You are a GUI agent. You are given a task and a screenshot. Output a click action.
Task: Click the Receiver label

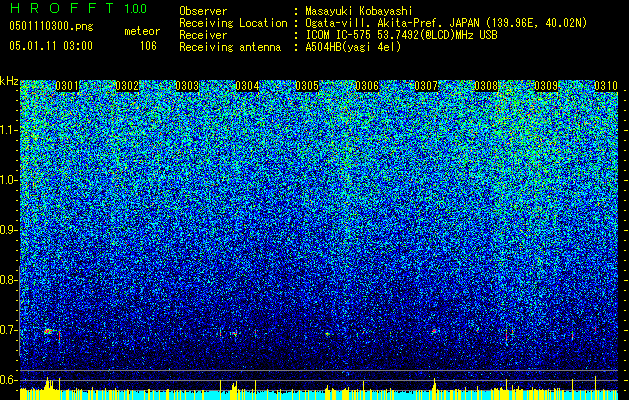coord(203,35)
